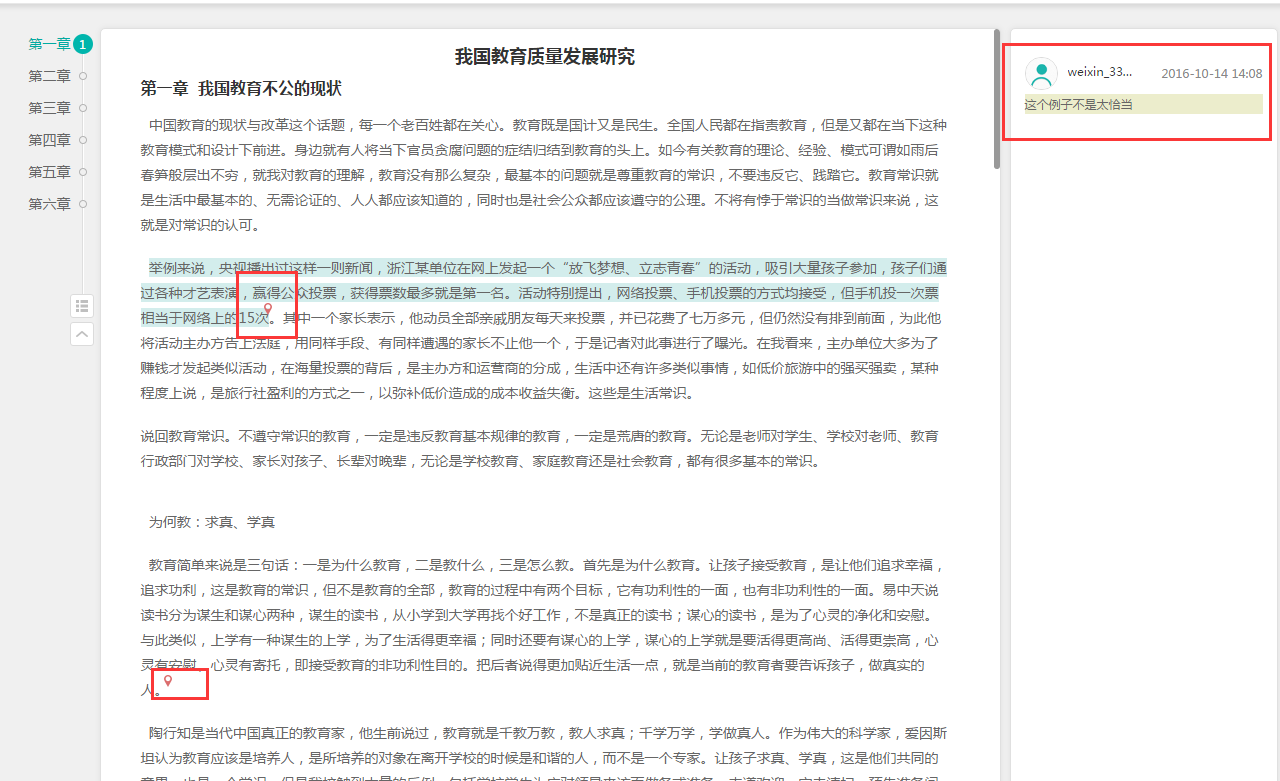The height and width of the screenshot is (781, 1280).
Task: Navigate to 第六章 in the chapter list
Action: coord(49,204)
